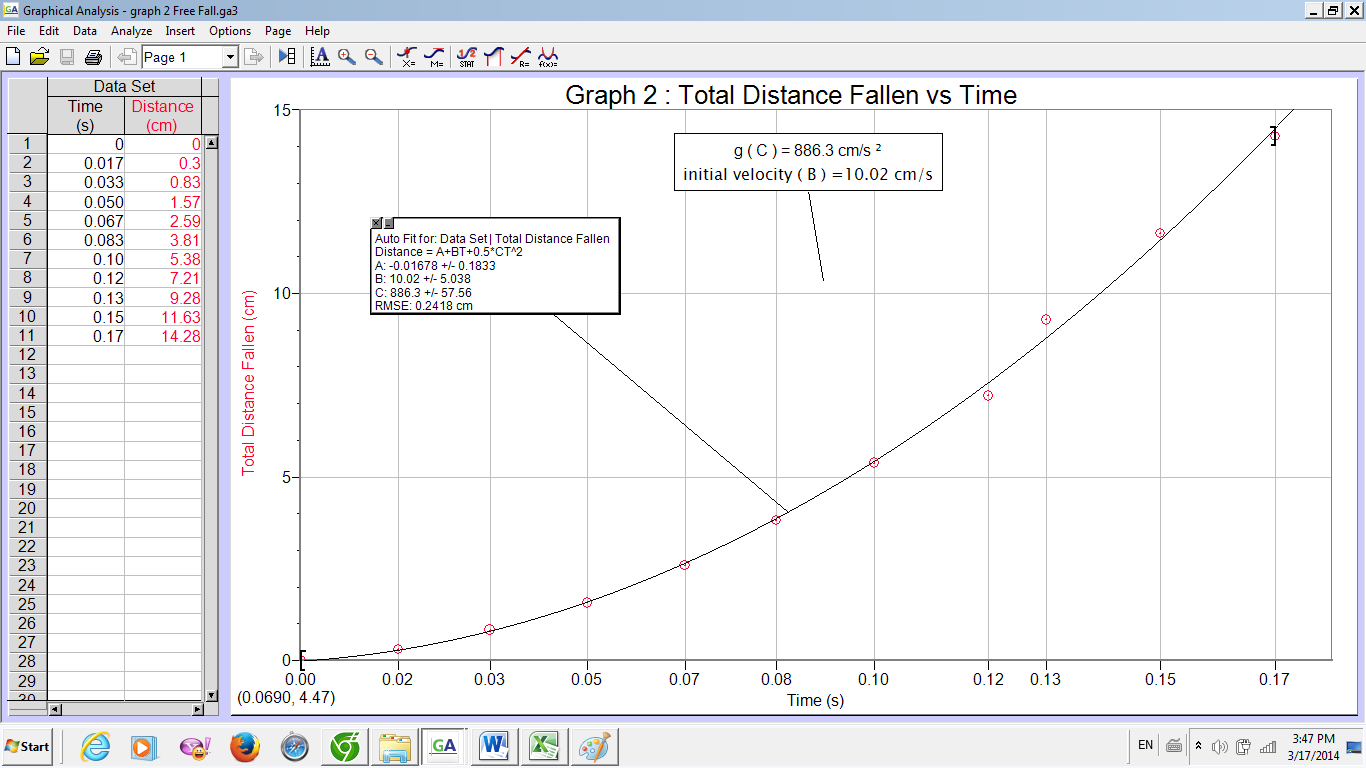Select the distance cell 14.28
This screenshot has height=768, width=1366.
[x=163, y=336]
